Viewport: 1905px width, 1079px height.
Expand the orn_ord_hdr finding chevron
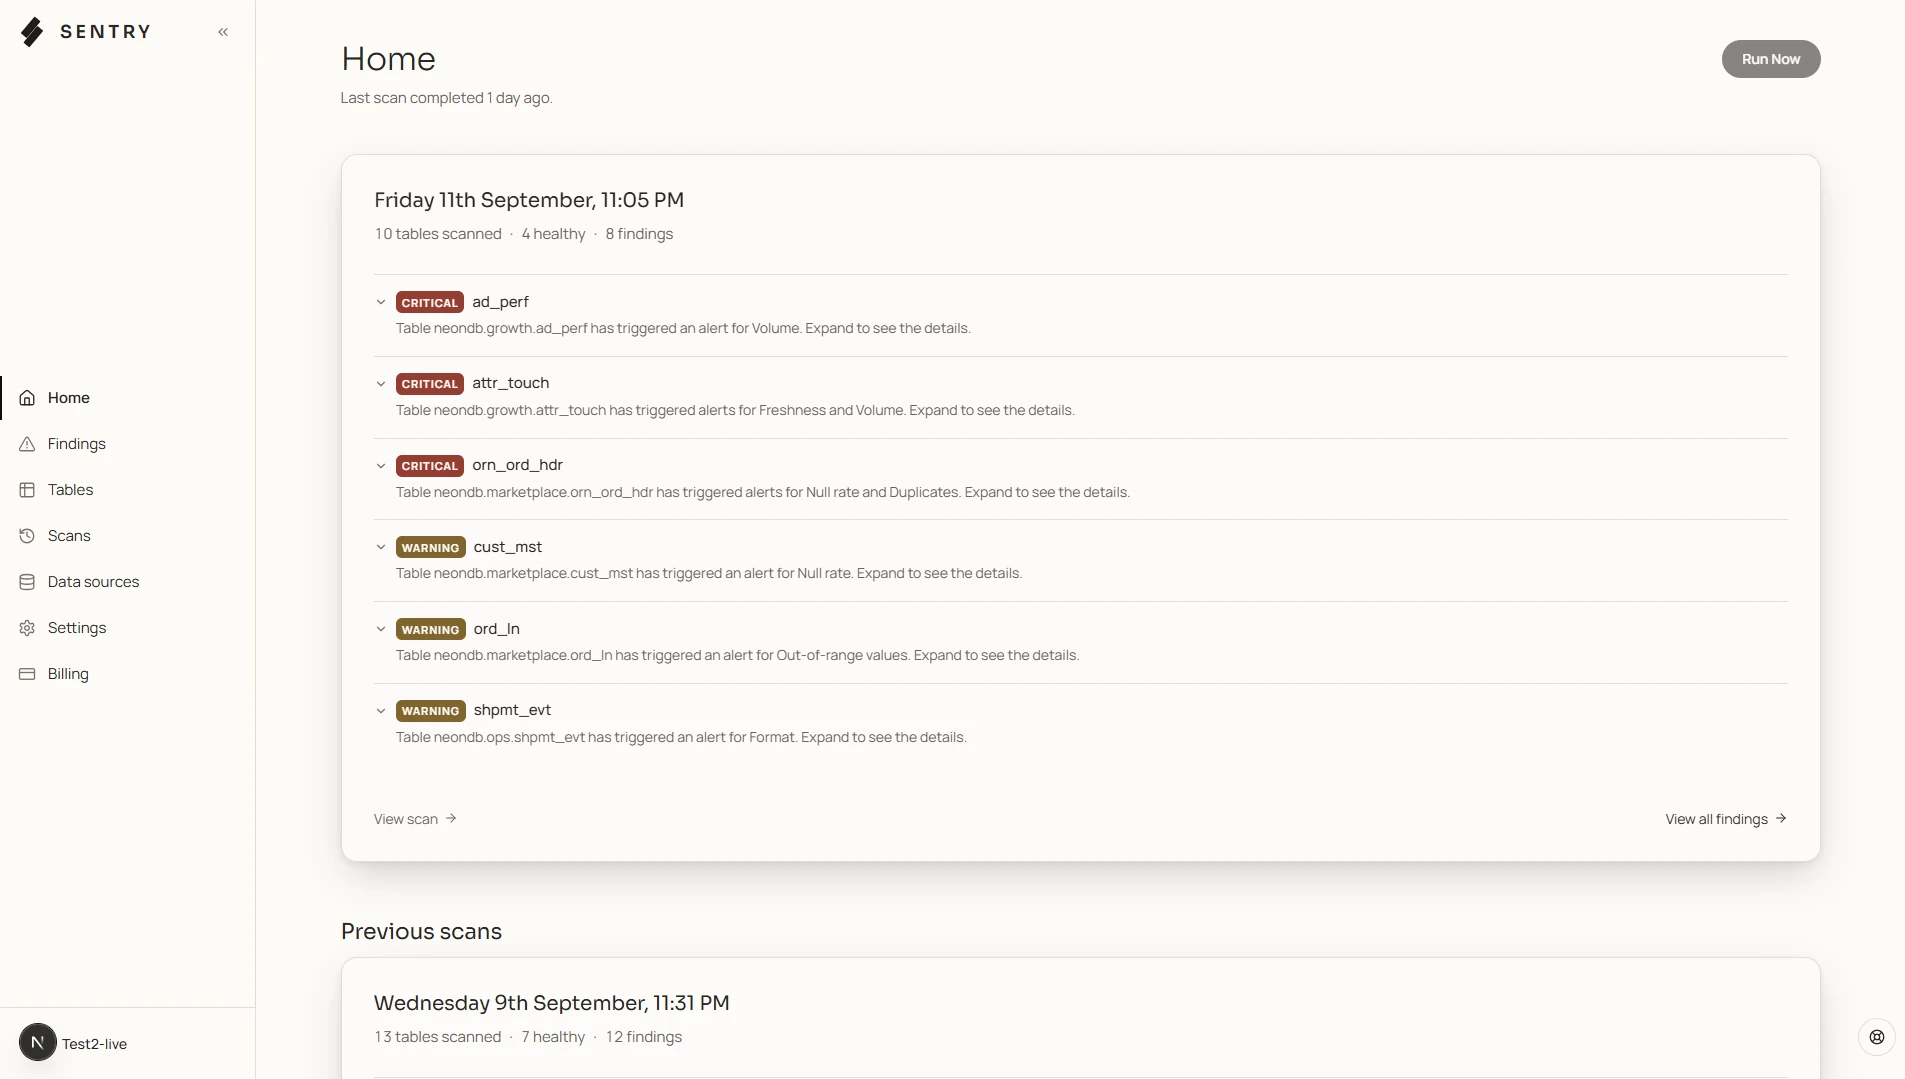(x=381, y=466)
